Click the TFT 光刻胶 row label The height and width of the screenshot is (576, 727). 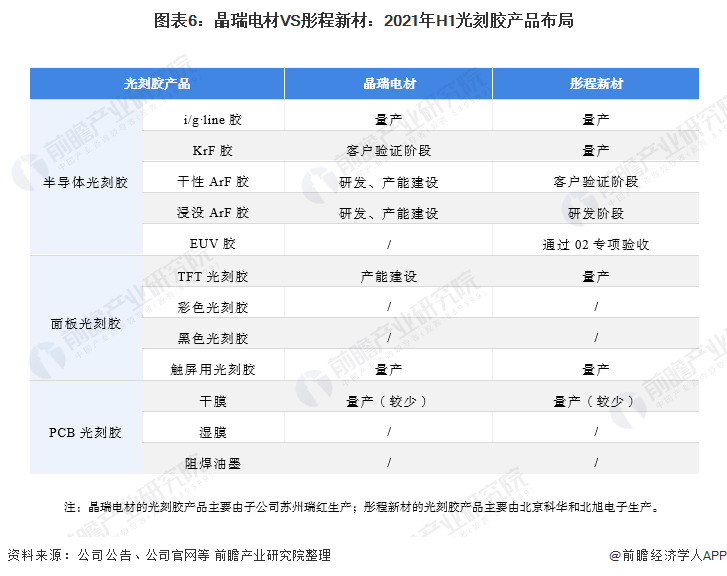point(213,276)
